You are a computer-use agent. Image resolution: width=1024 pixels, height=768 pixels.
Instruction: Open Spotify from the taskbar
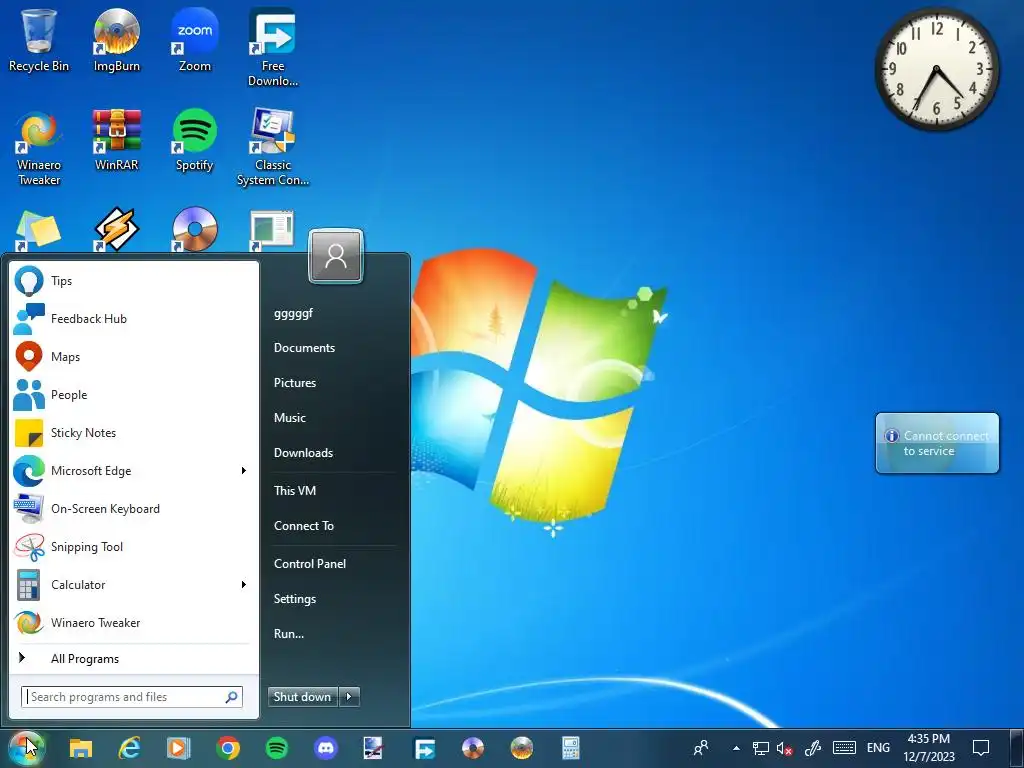[277, 748]
